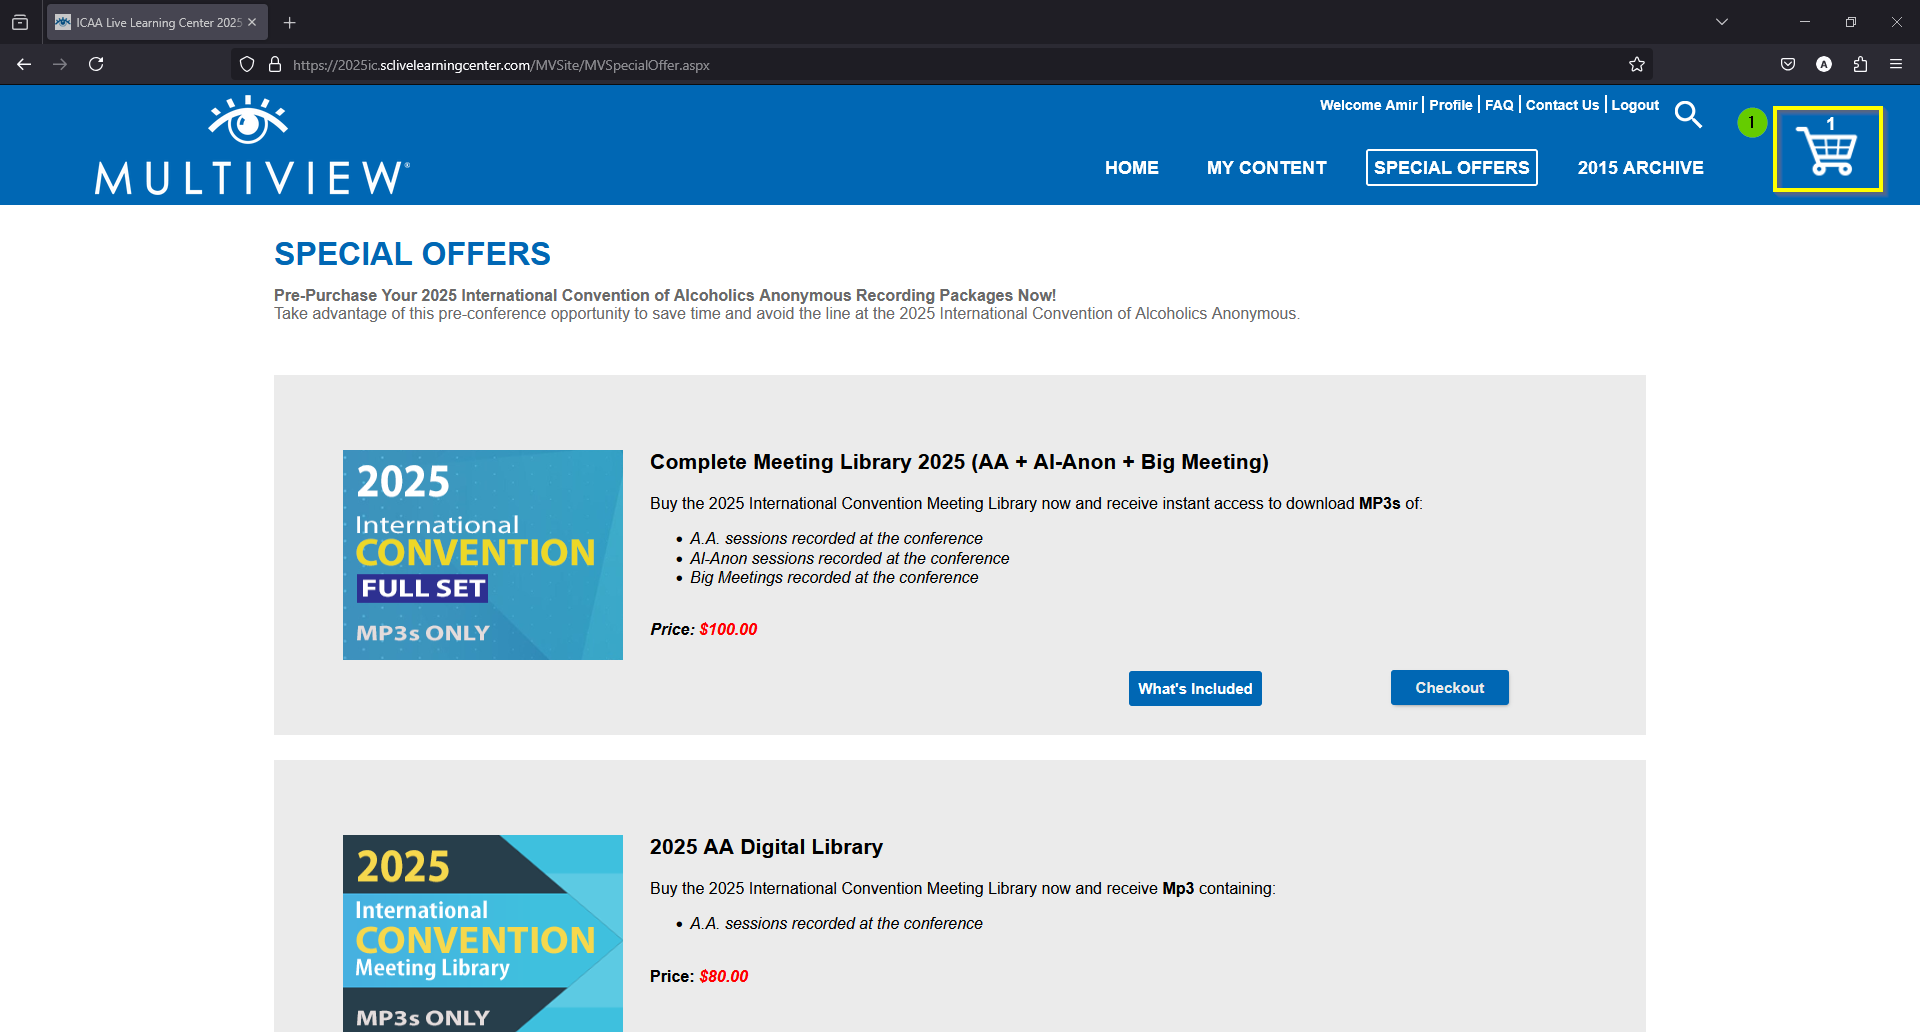The height and width of the screenshot is (1032, 1920).
Task: Click the $80.00 price
Action: [724, 976]
